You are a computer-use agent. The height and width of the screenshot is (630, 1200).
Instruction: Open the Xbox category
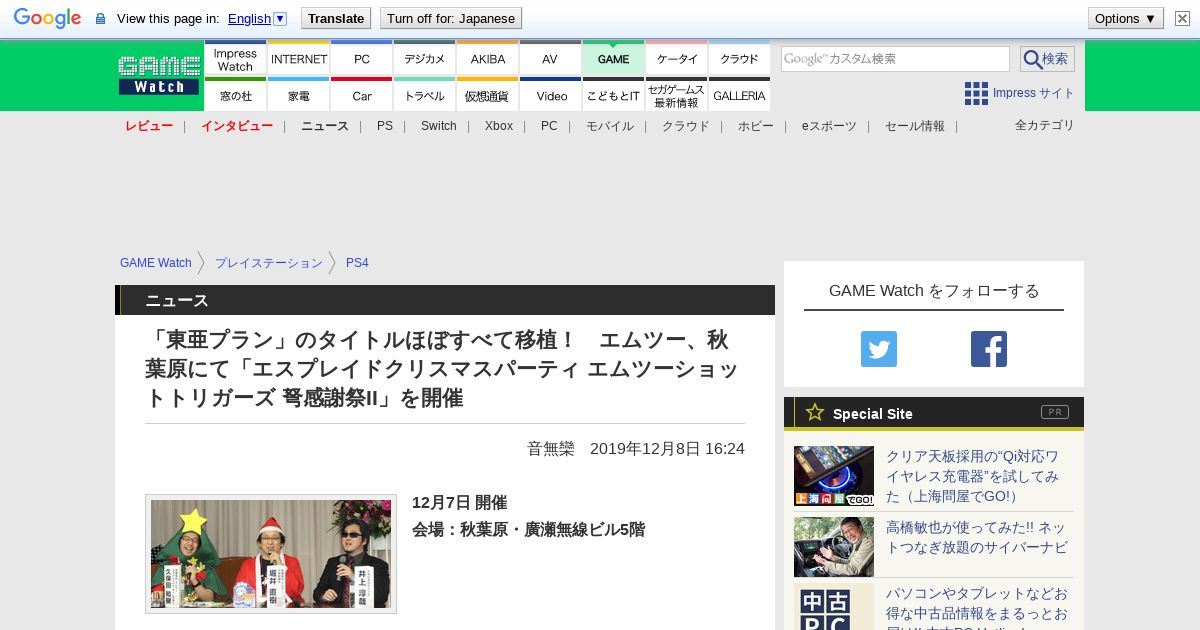coord(499,126)
